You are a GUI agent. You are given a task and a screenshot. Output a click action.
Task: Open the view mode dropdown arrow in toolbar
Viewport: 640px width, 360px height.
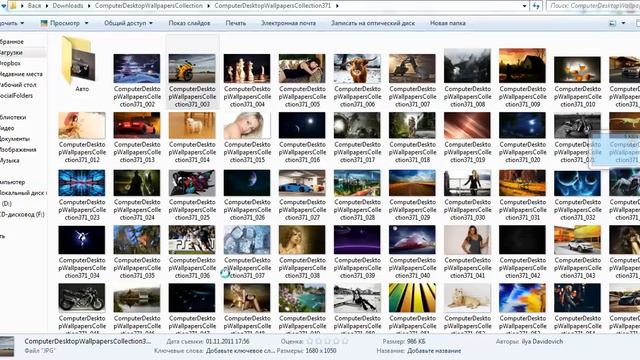pos(623,23)
